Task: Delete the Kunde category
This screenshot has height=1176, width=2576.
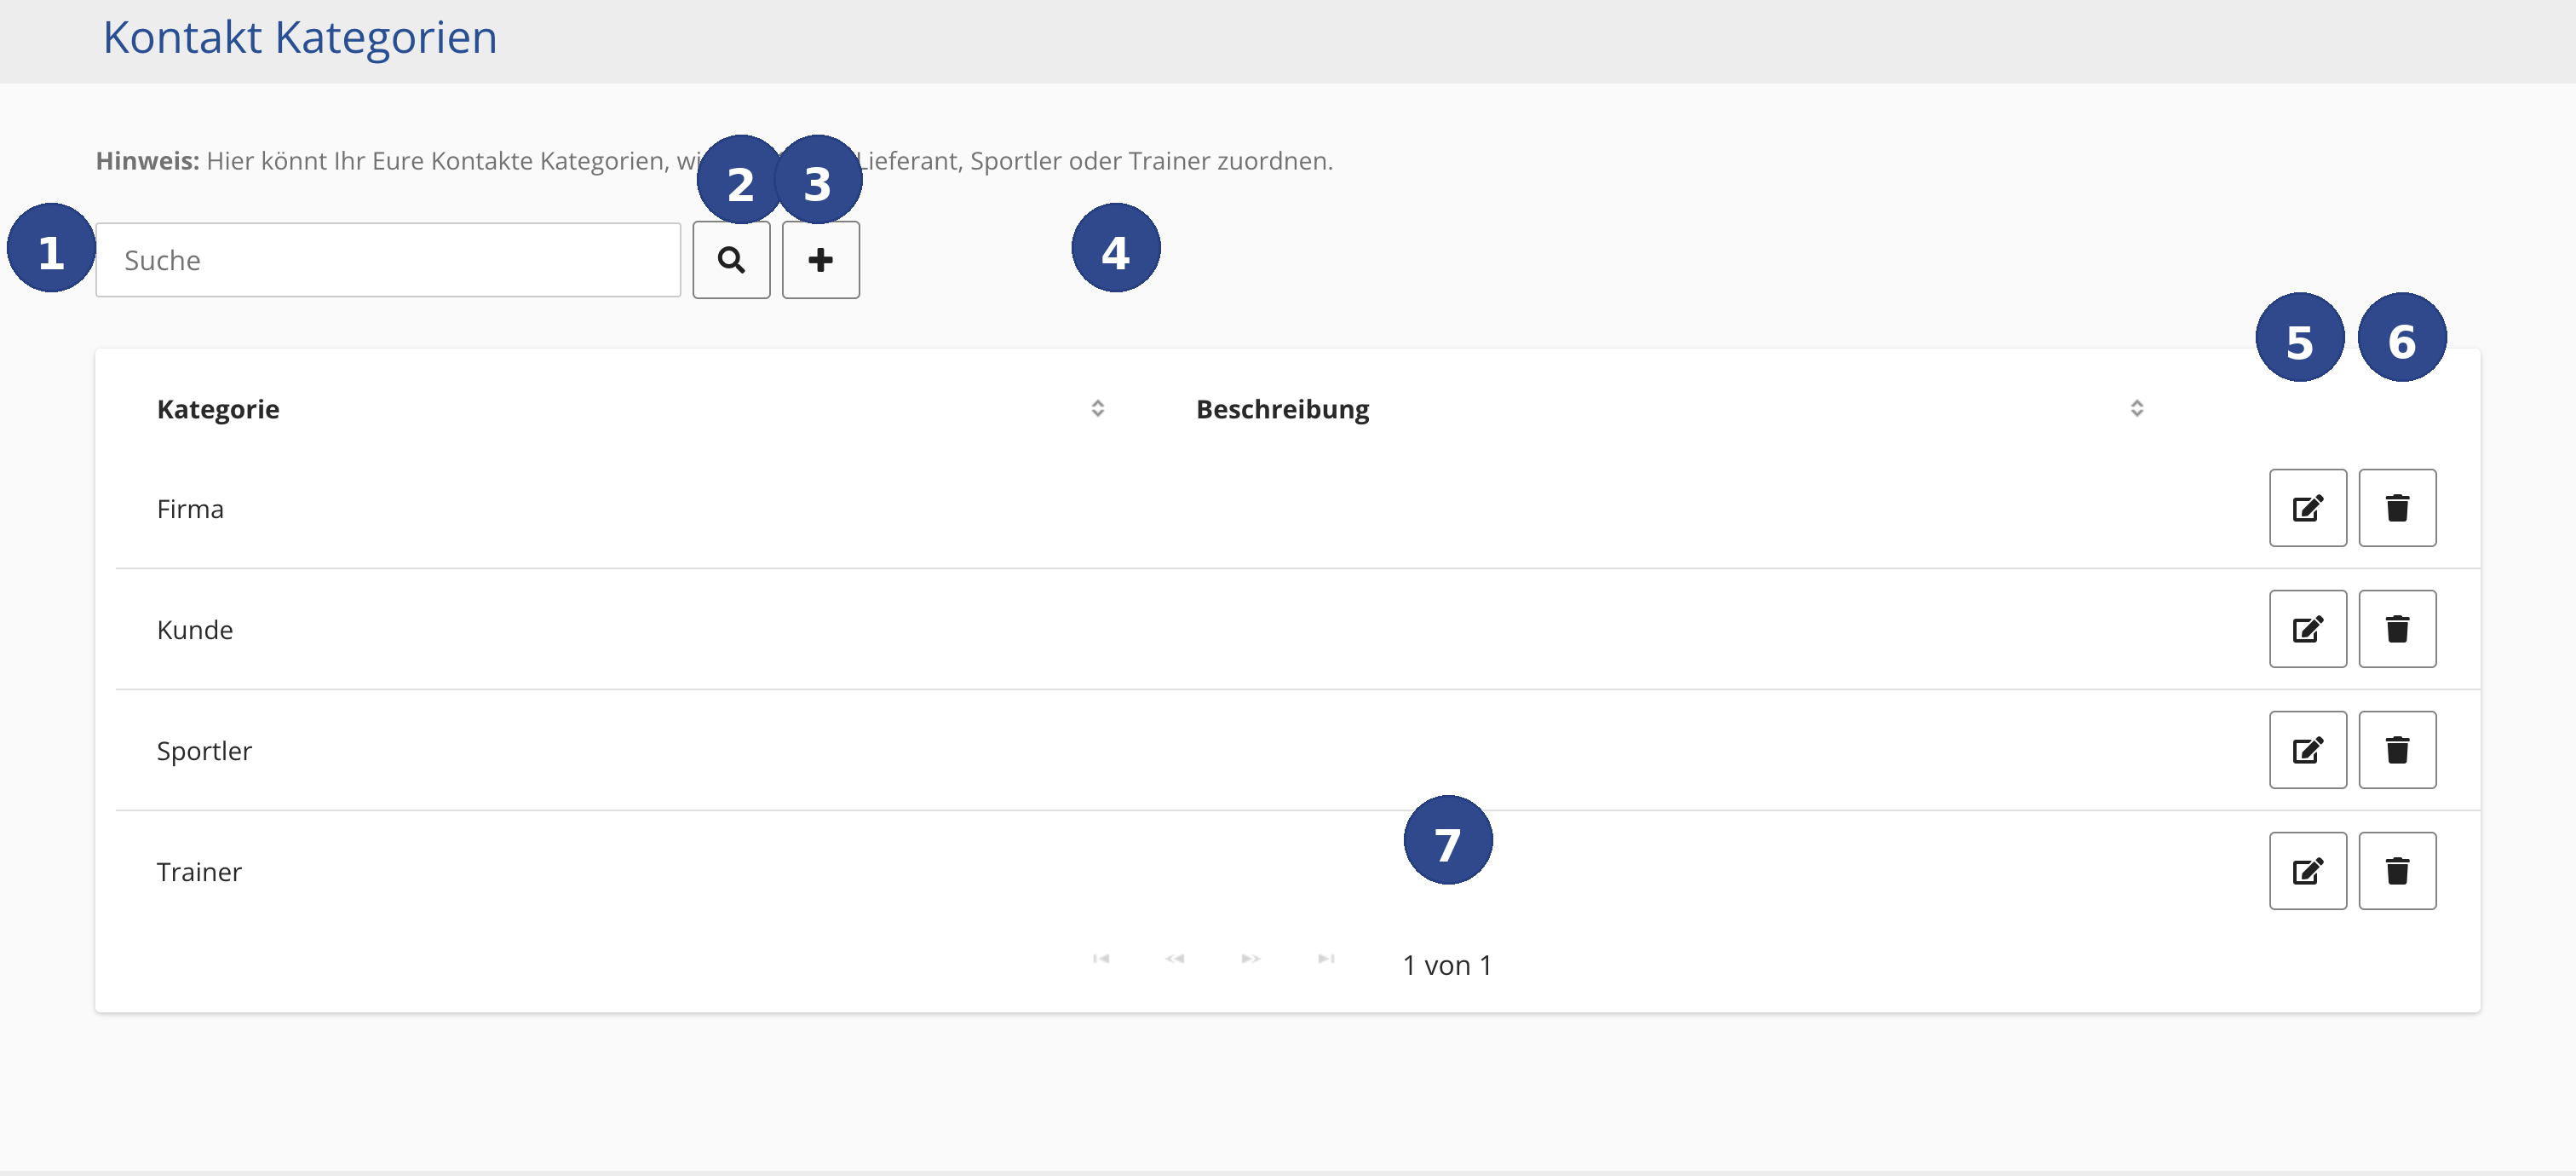Action: pos(2398,629)
